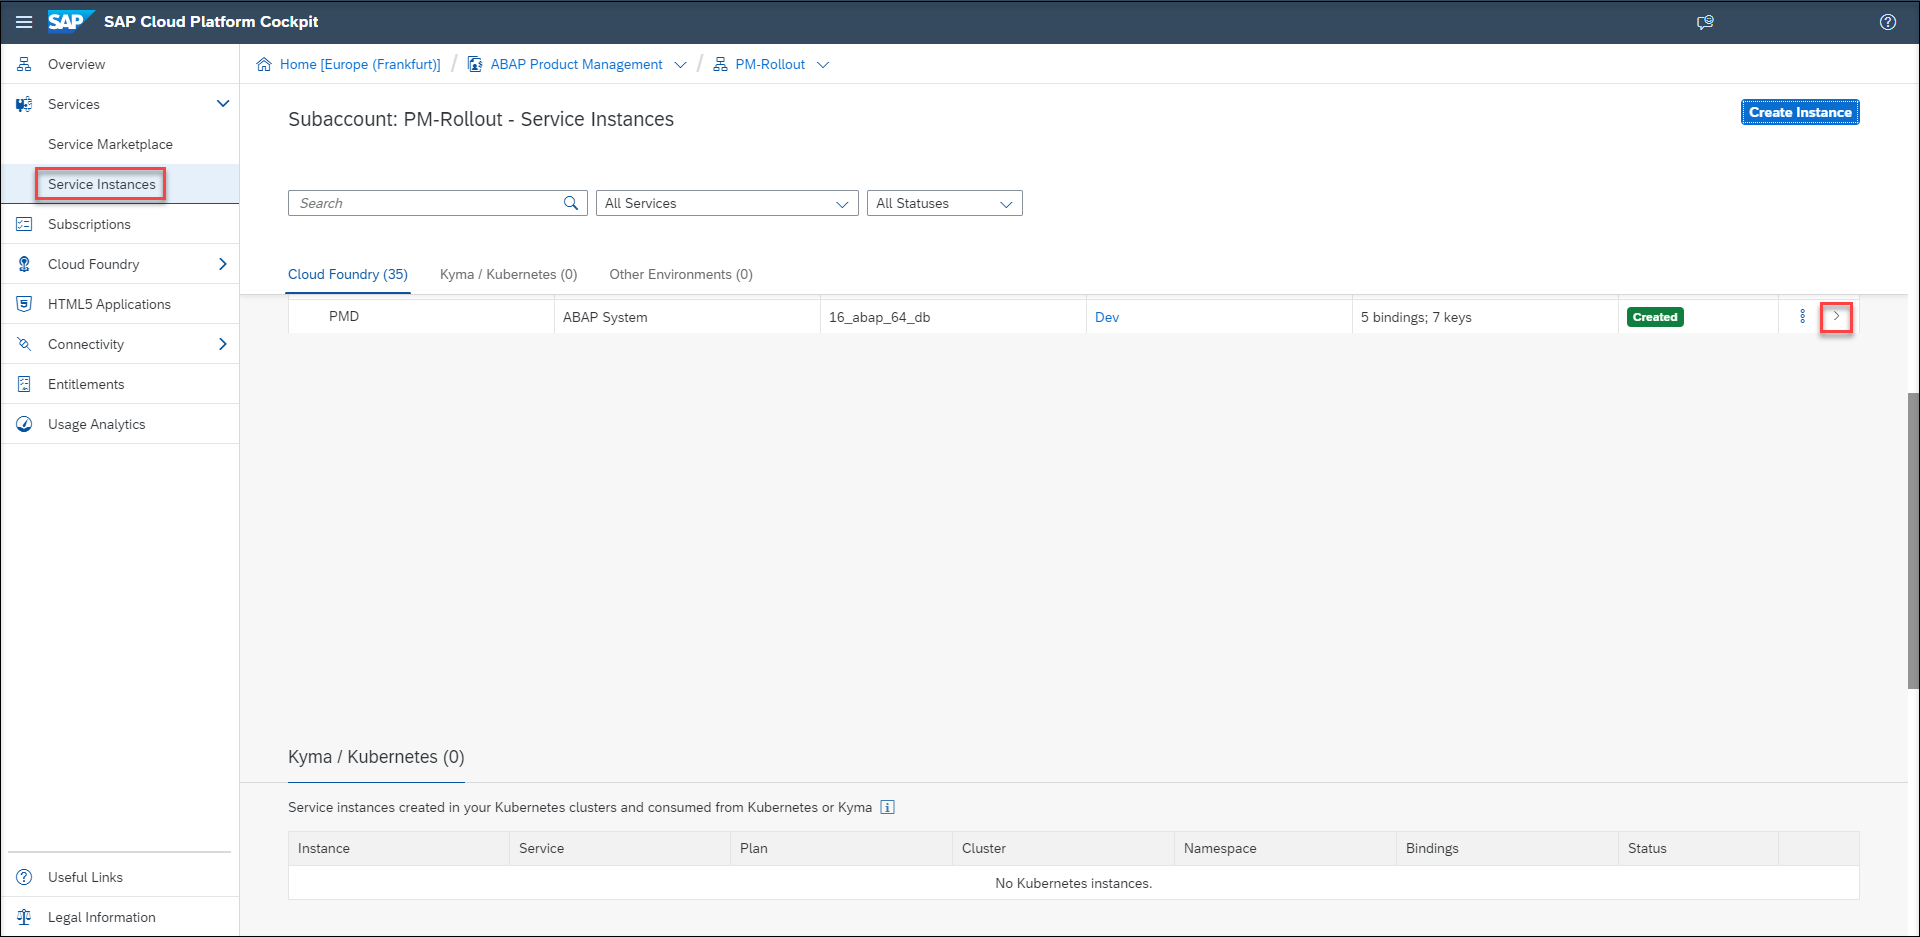
Task: Click the vertical page scrollbar
Action: pos(1913,540)
